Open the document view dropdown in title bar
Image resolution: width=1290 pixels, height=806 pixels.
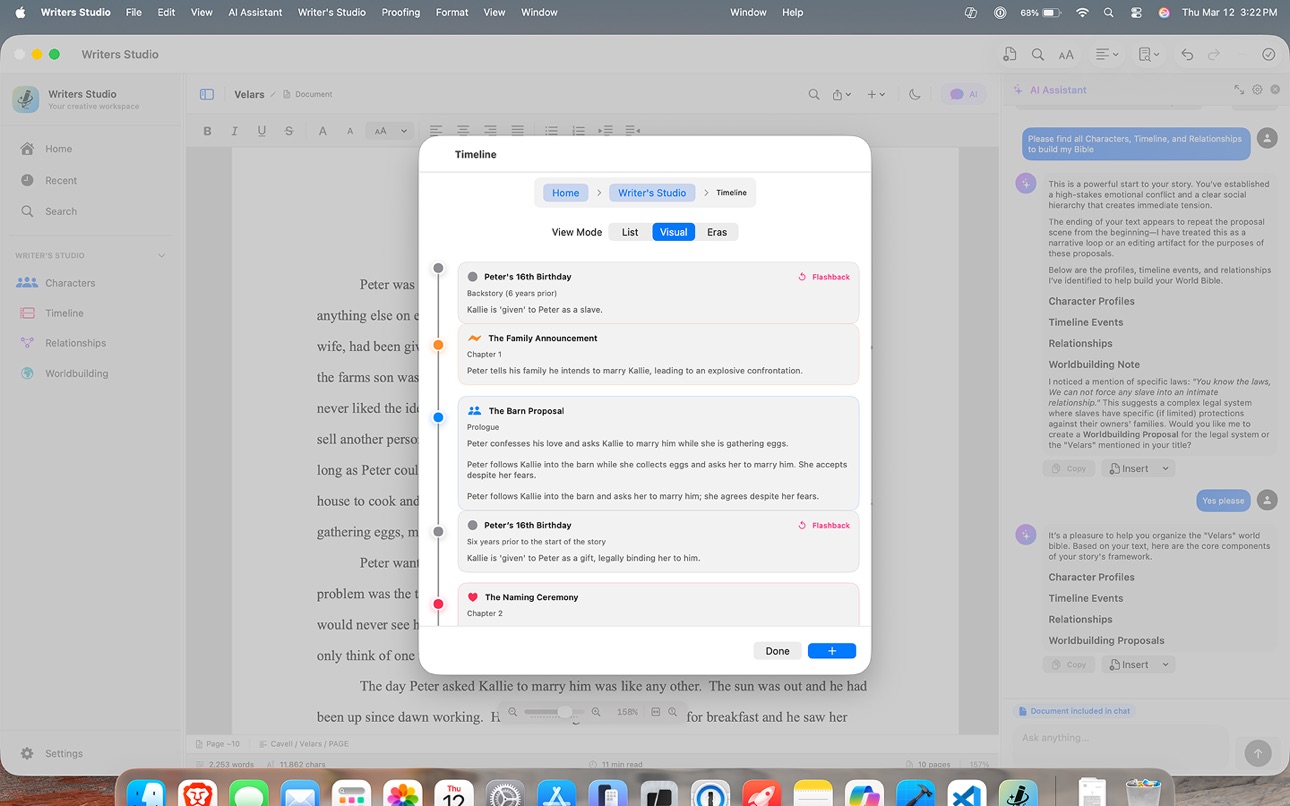(1149, 55)
